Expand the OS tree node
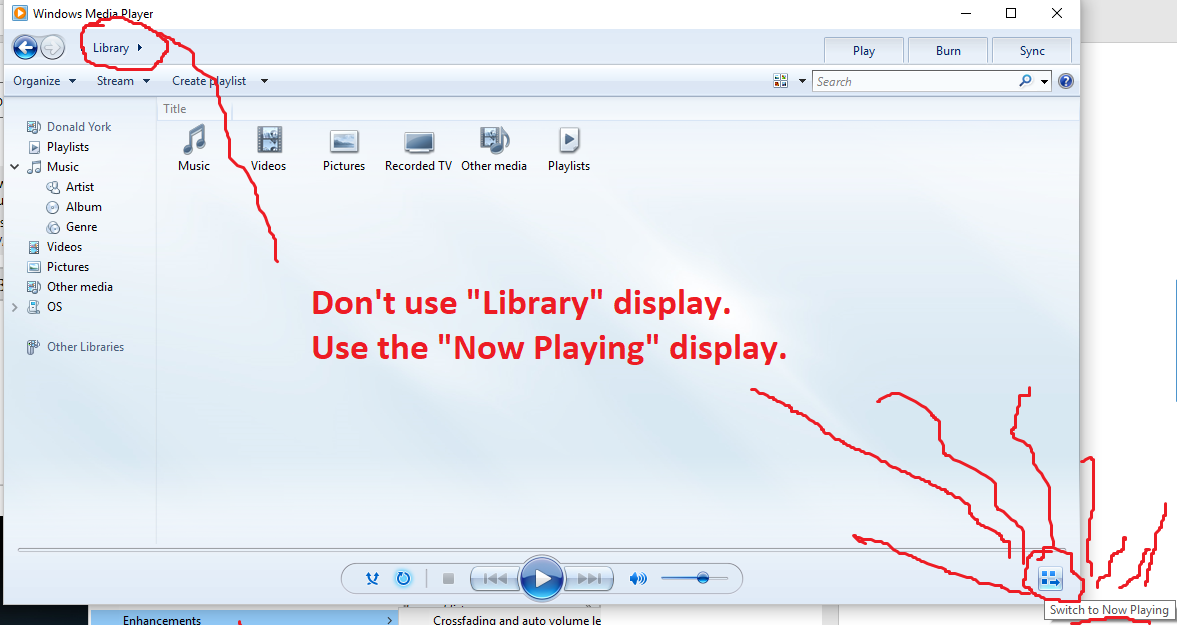 pyautogui.click(x=14, y=307)
